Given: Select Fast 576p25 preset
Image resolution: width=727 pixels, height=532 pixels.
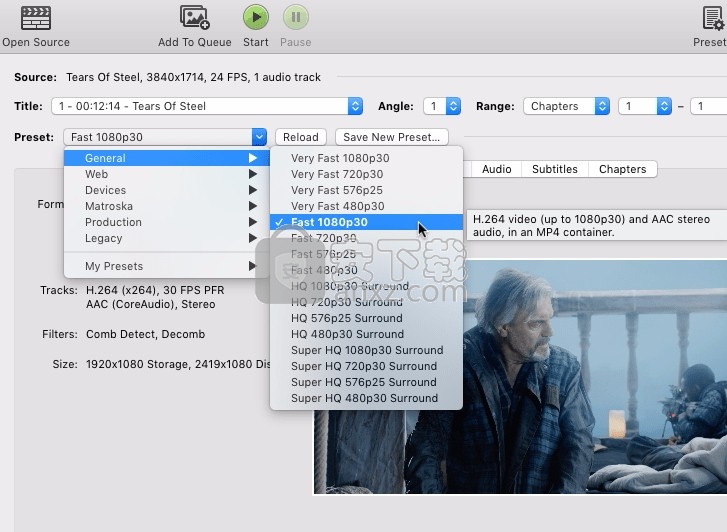Looking at the screenshot, I should pos(366,254).
